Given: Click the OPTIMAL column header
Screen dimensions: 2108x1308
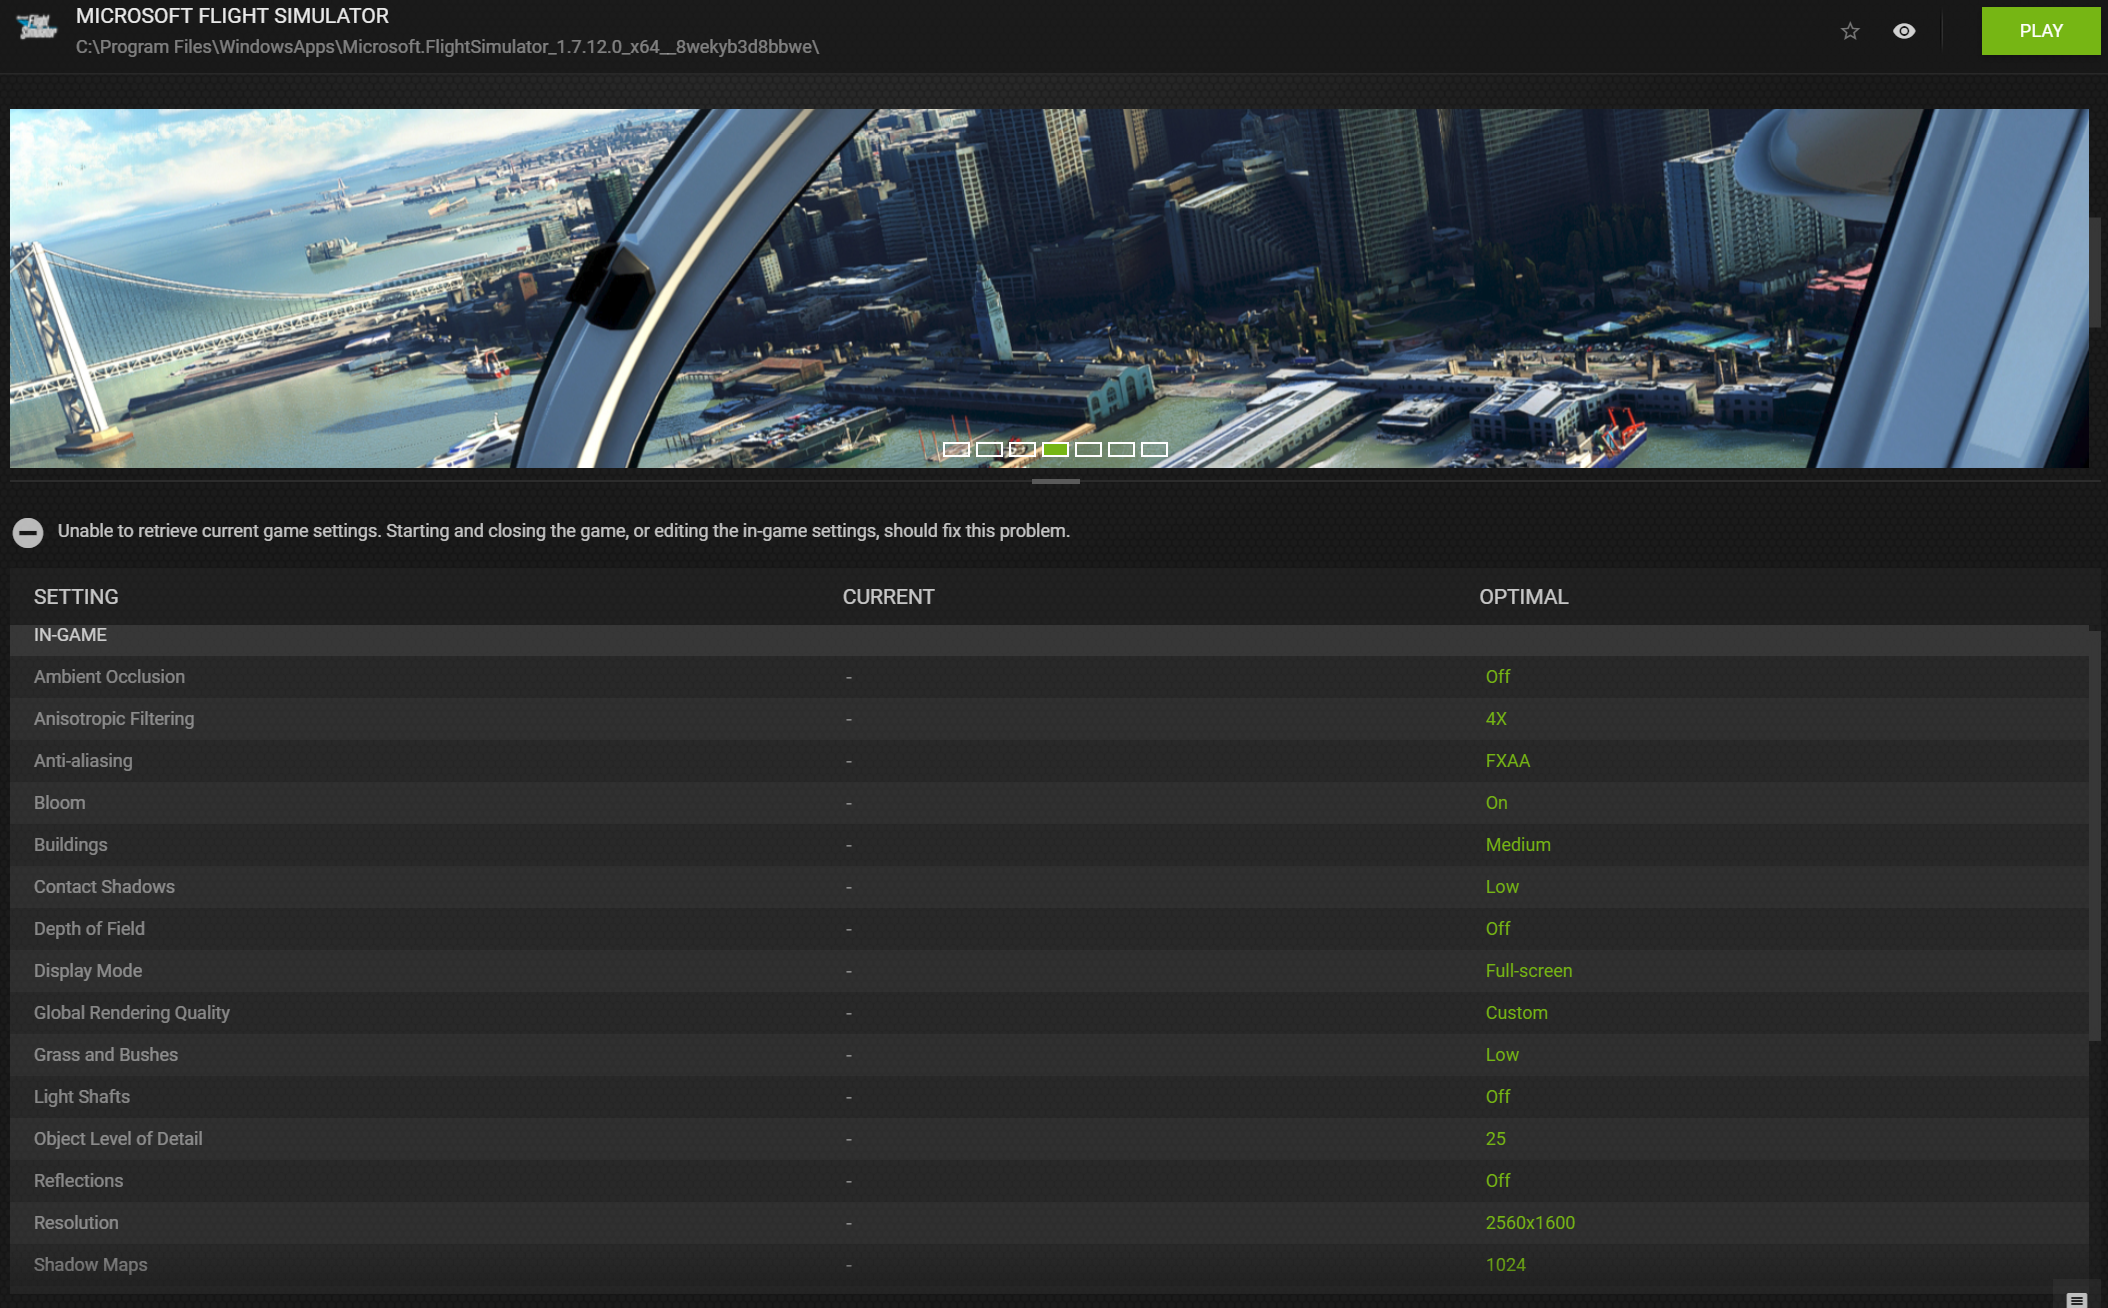Looking at the screenshot, I should pyautogui.click(x=1523, y=597).
